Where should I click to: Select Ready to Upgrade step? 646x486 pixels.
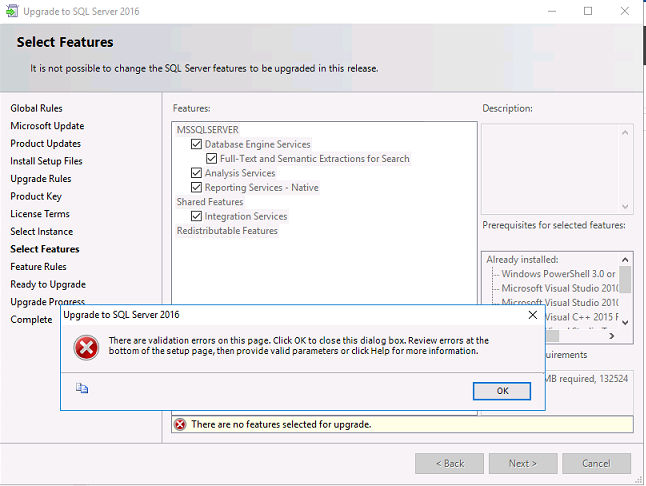point(48,285)
